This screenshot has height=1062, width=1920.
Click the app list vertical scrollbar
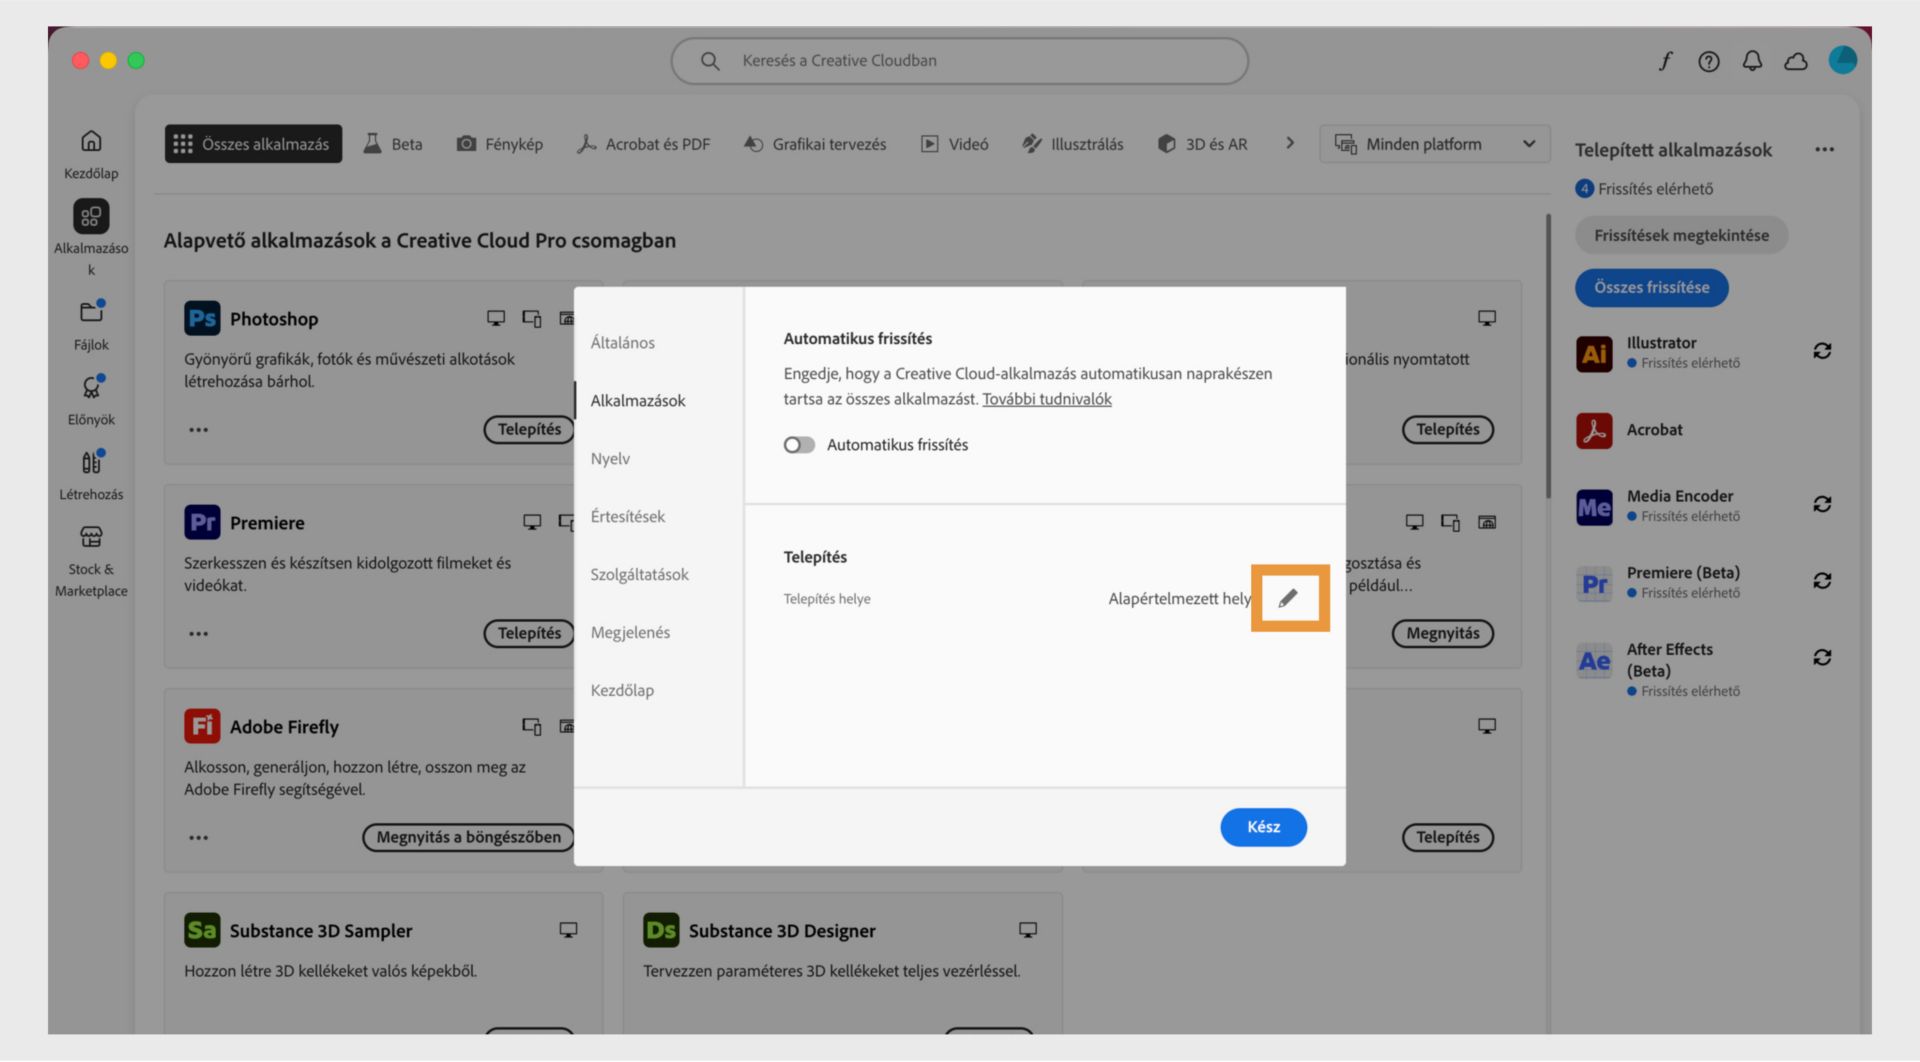1548,355
